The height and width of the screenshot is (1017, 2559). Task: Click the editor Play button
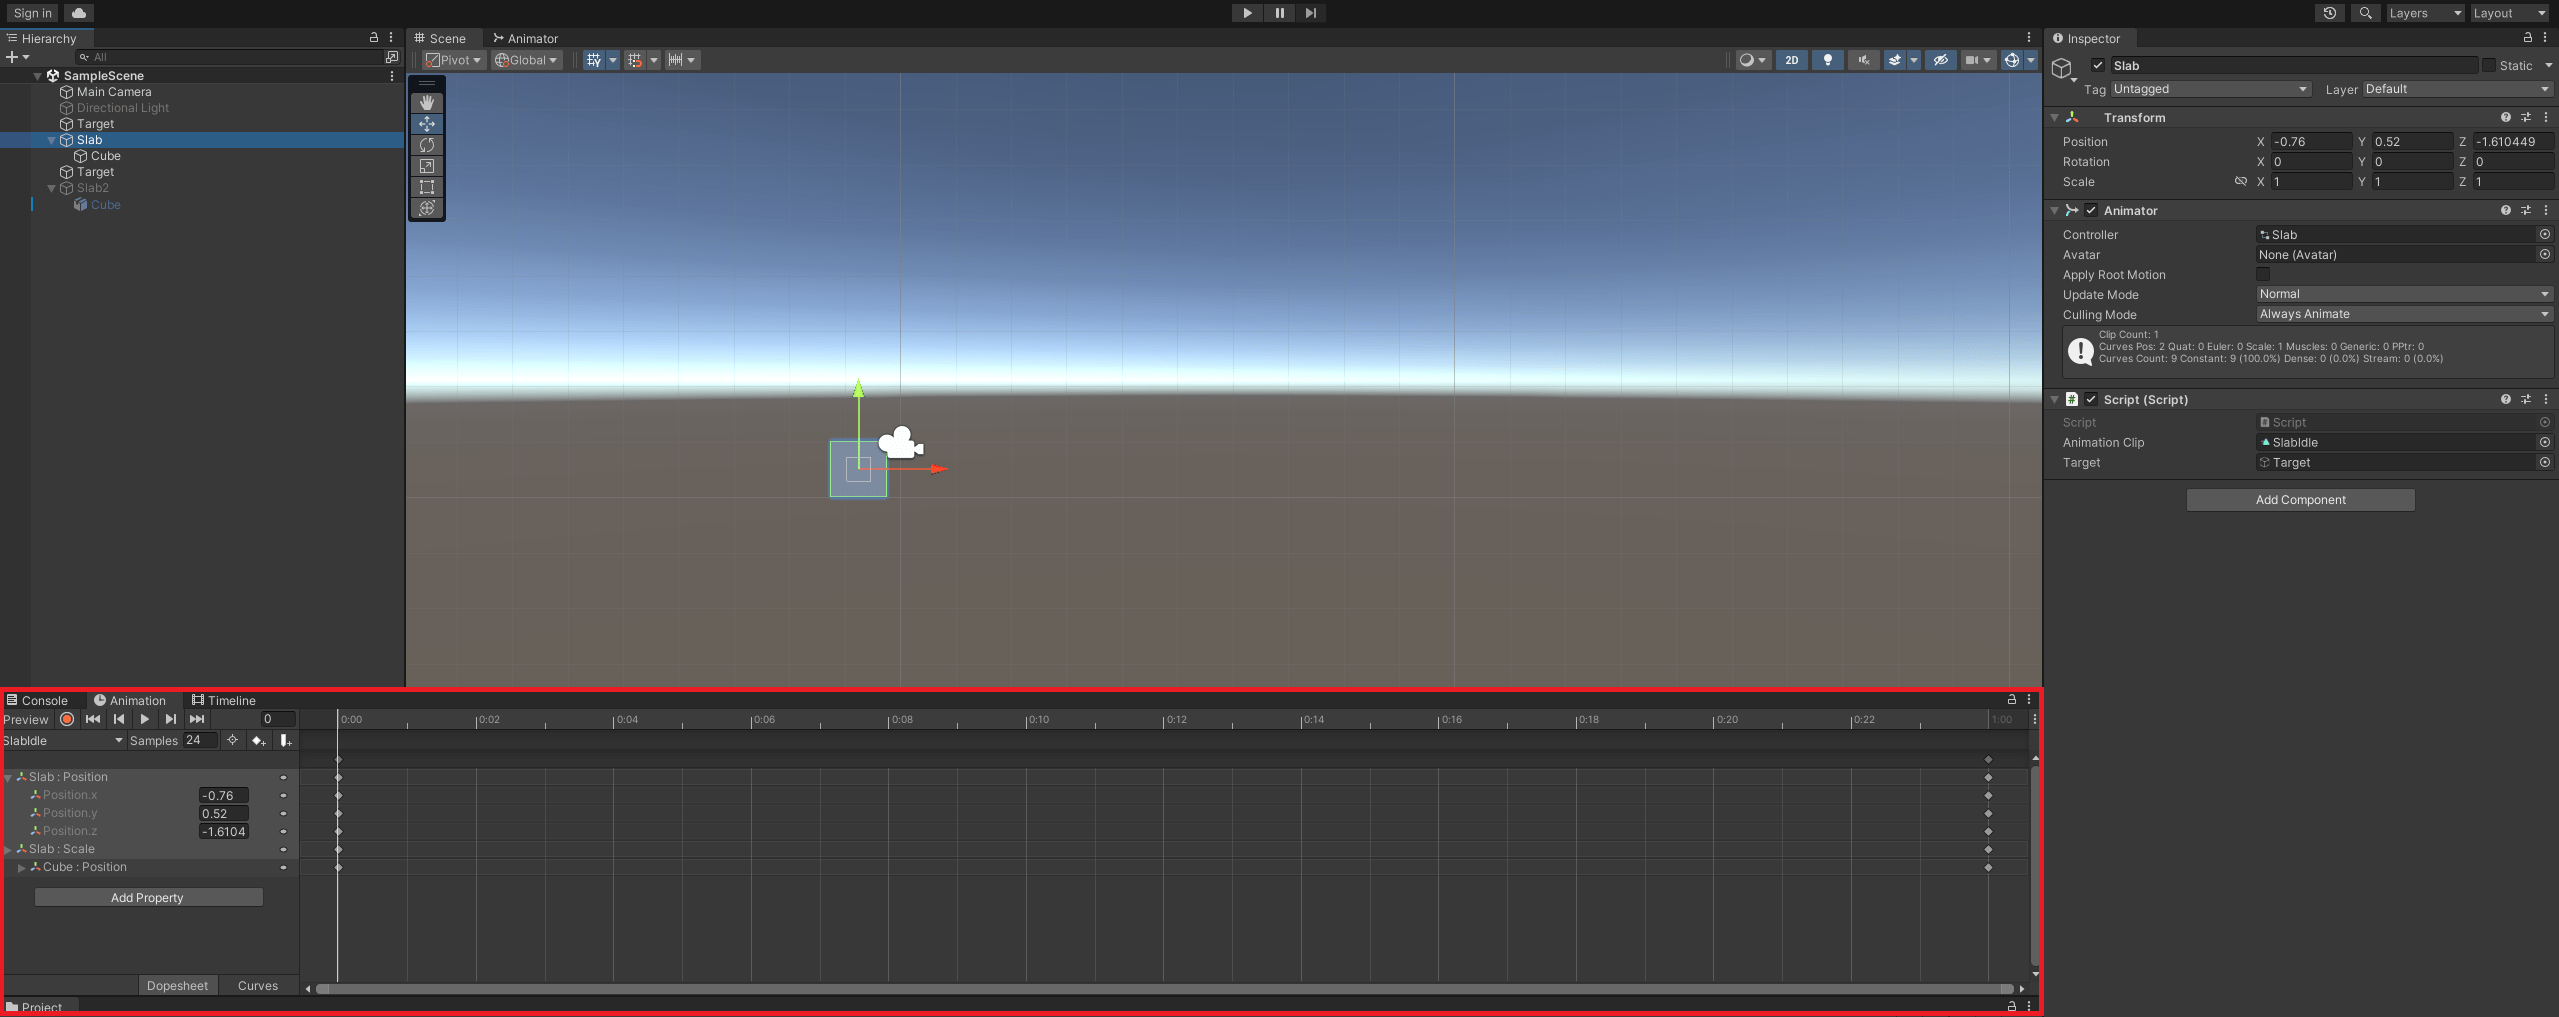click(x=1247, y=13)
